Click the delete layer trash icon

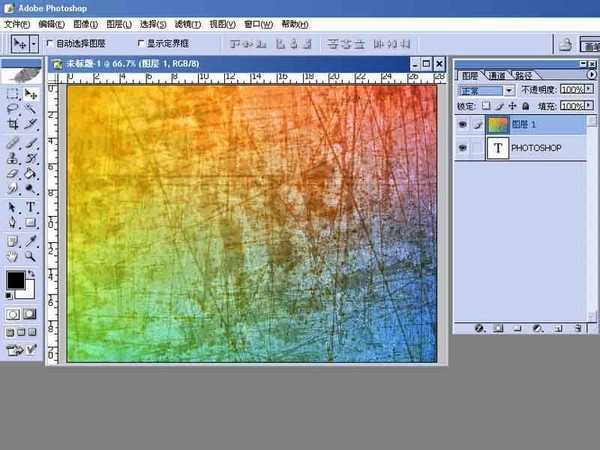pos(577,327)
